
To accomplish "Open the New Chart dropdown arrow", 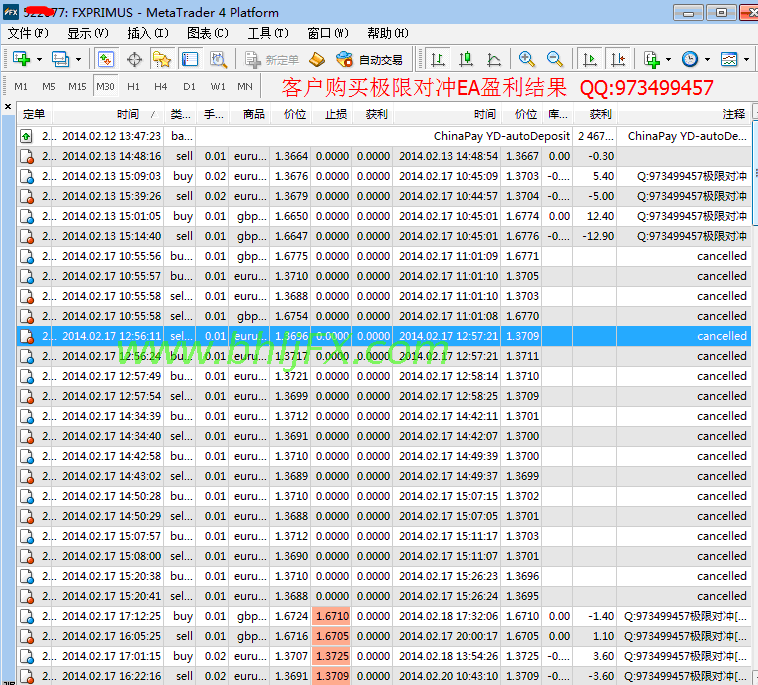I will click(x=40, y=59).
